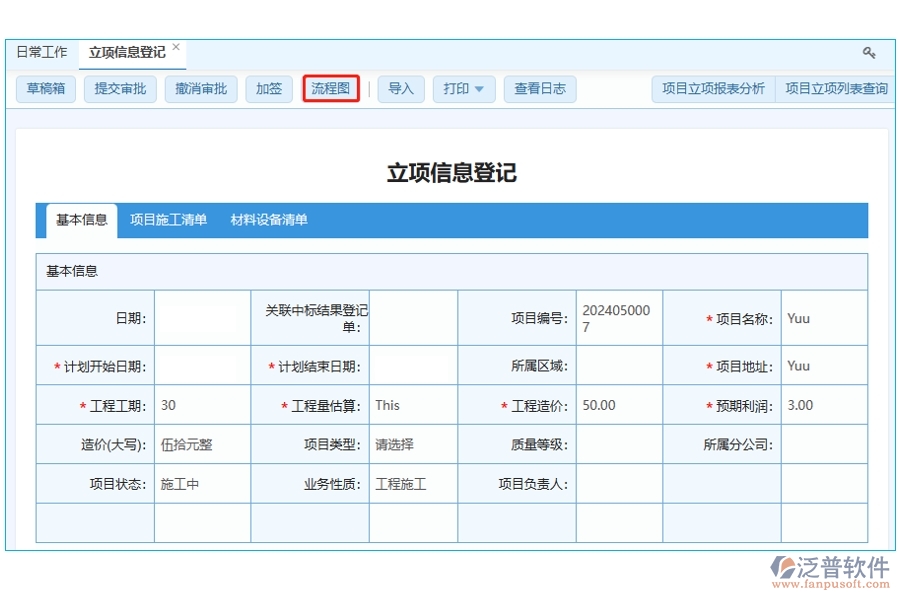The height and width of the screenshot is (600, 900).
Task: Open the settings wrench icon top right
Action: [x=868, y=52]
